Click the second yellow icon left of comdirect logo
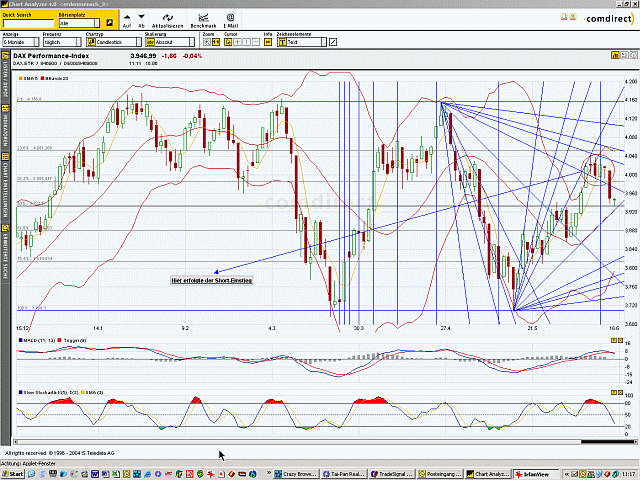The height and width of the screenshot is (480, 640). (573, 17)
